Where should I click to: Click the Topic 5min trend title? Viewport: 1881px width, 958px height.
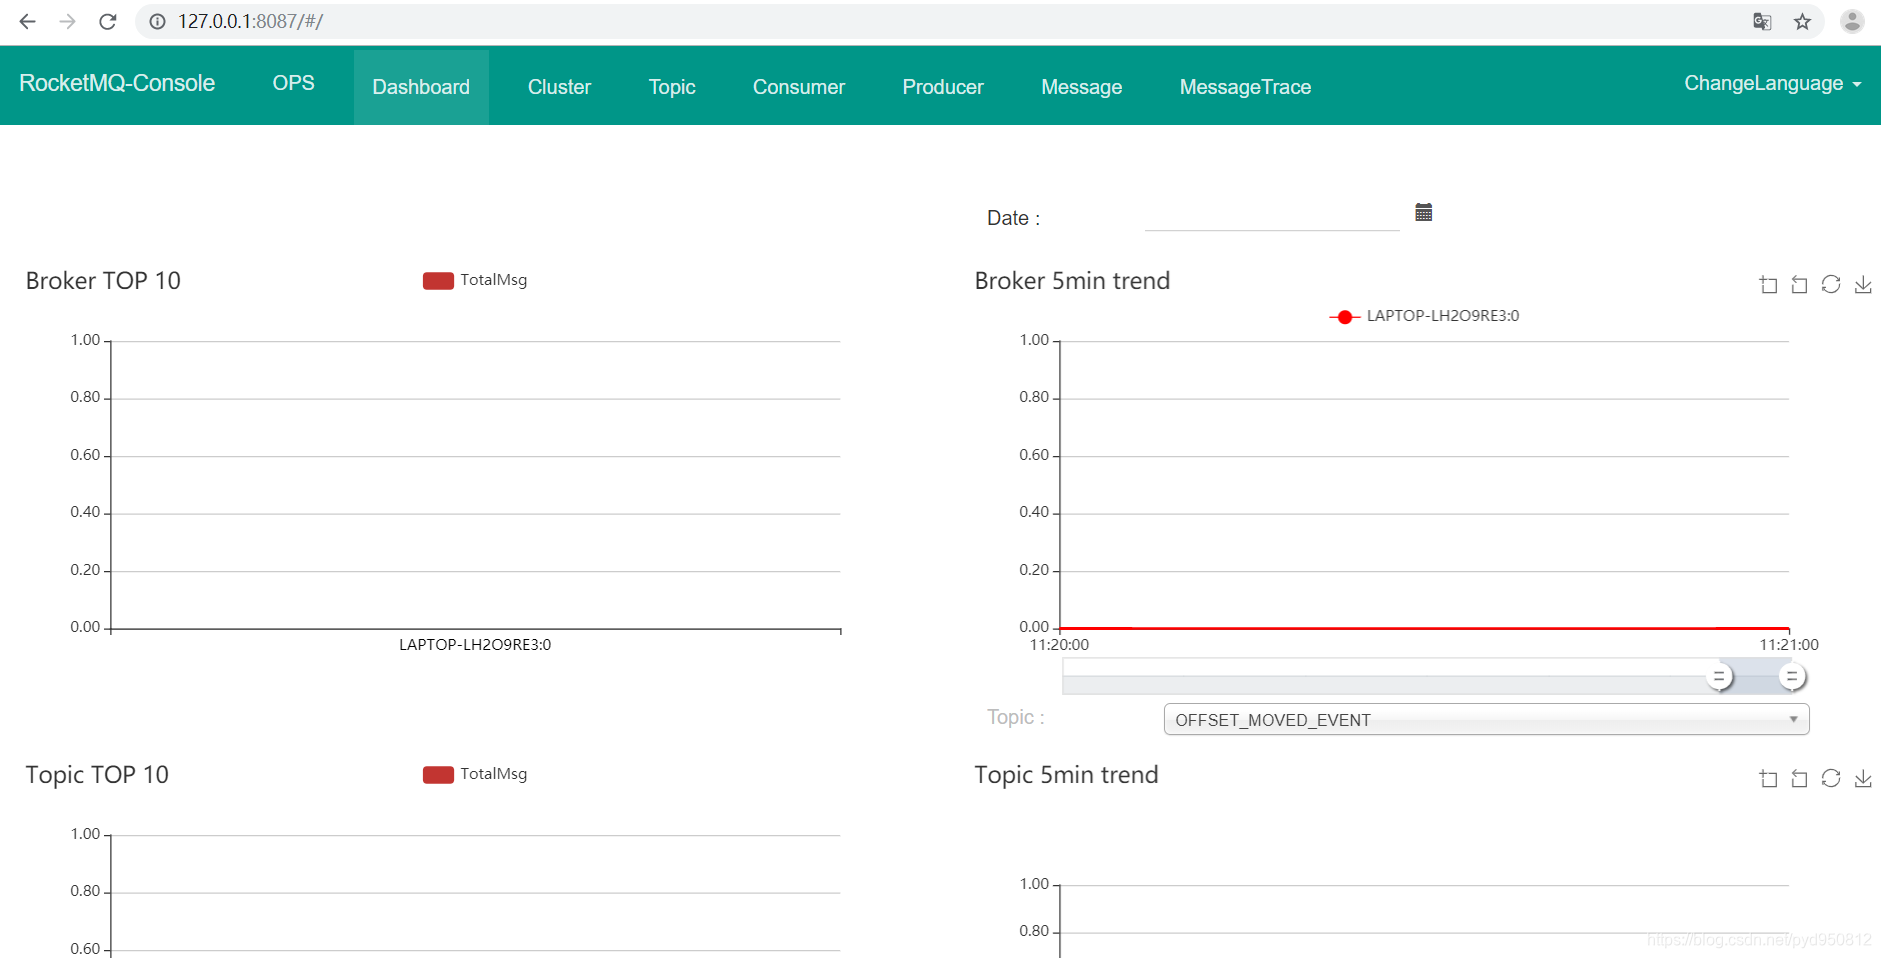pyautogui.click(x=1066, y=775)
